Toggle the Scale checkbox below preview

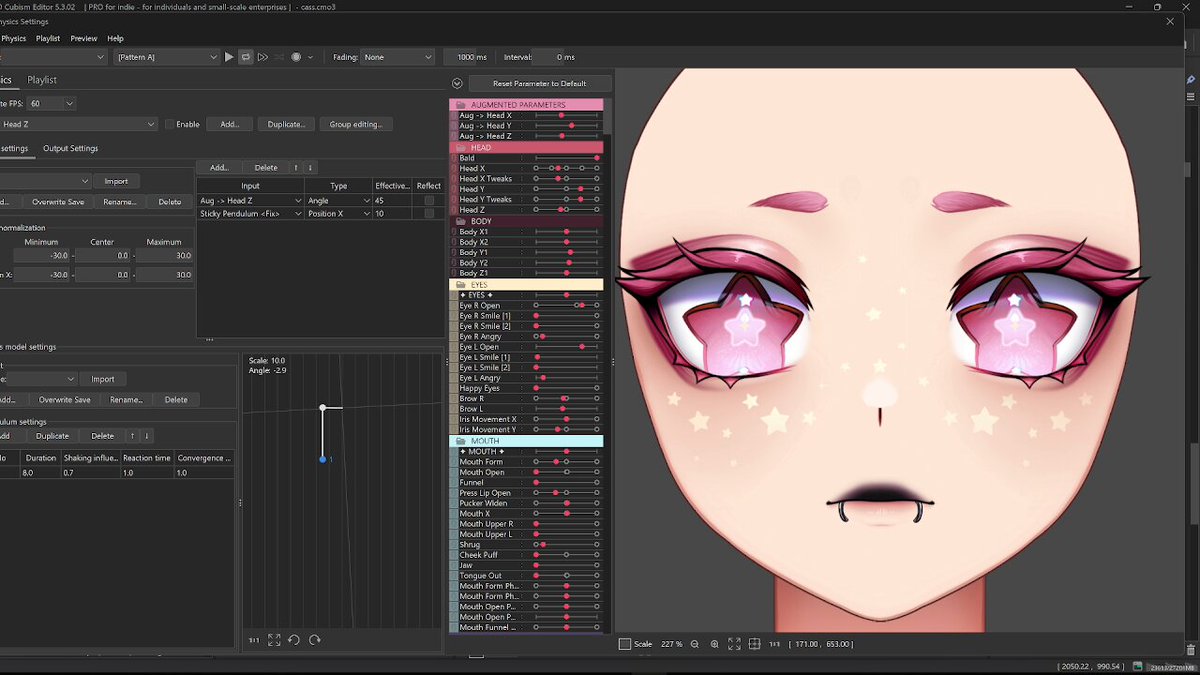pyautogui.click(x=625, y=644)
